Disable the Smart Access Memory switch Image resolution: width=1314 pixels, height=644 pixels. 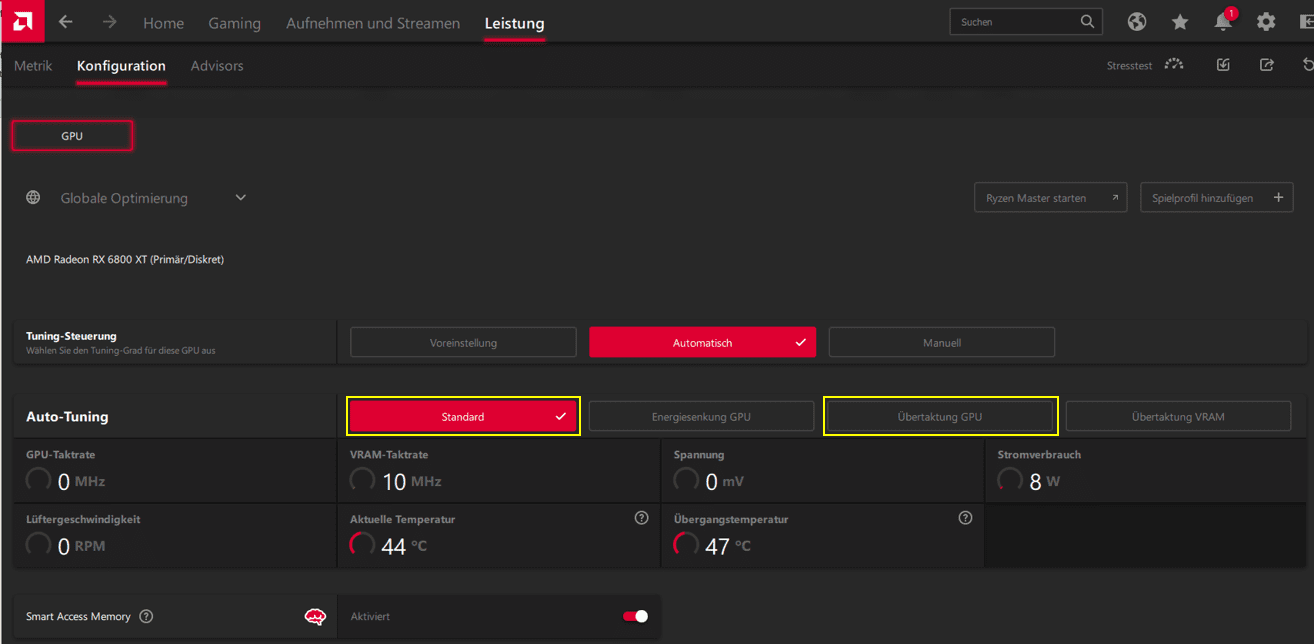tap(635, 616)
